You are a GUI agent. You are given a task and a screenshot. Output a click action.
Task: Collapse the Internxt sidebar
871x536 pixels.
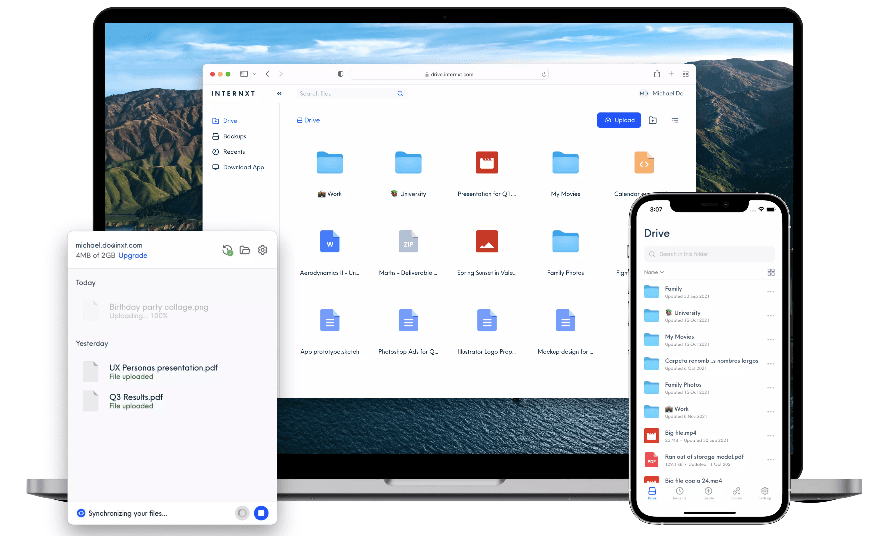(x=279, y=93)
